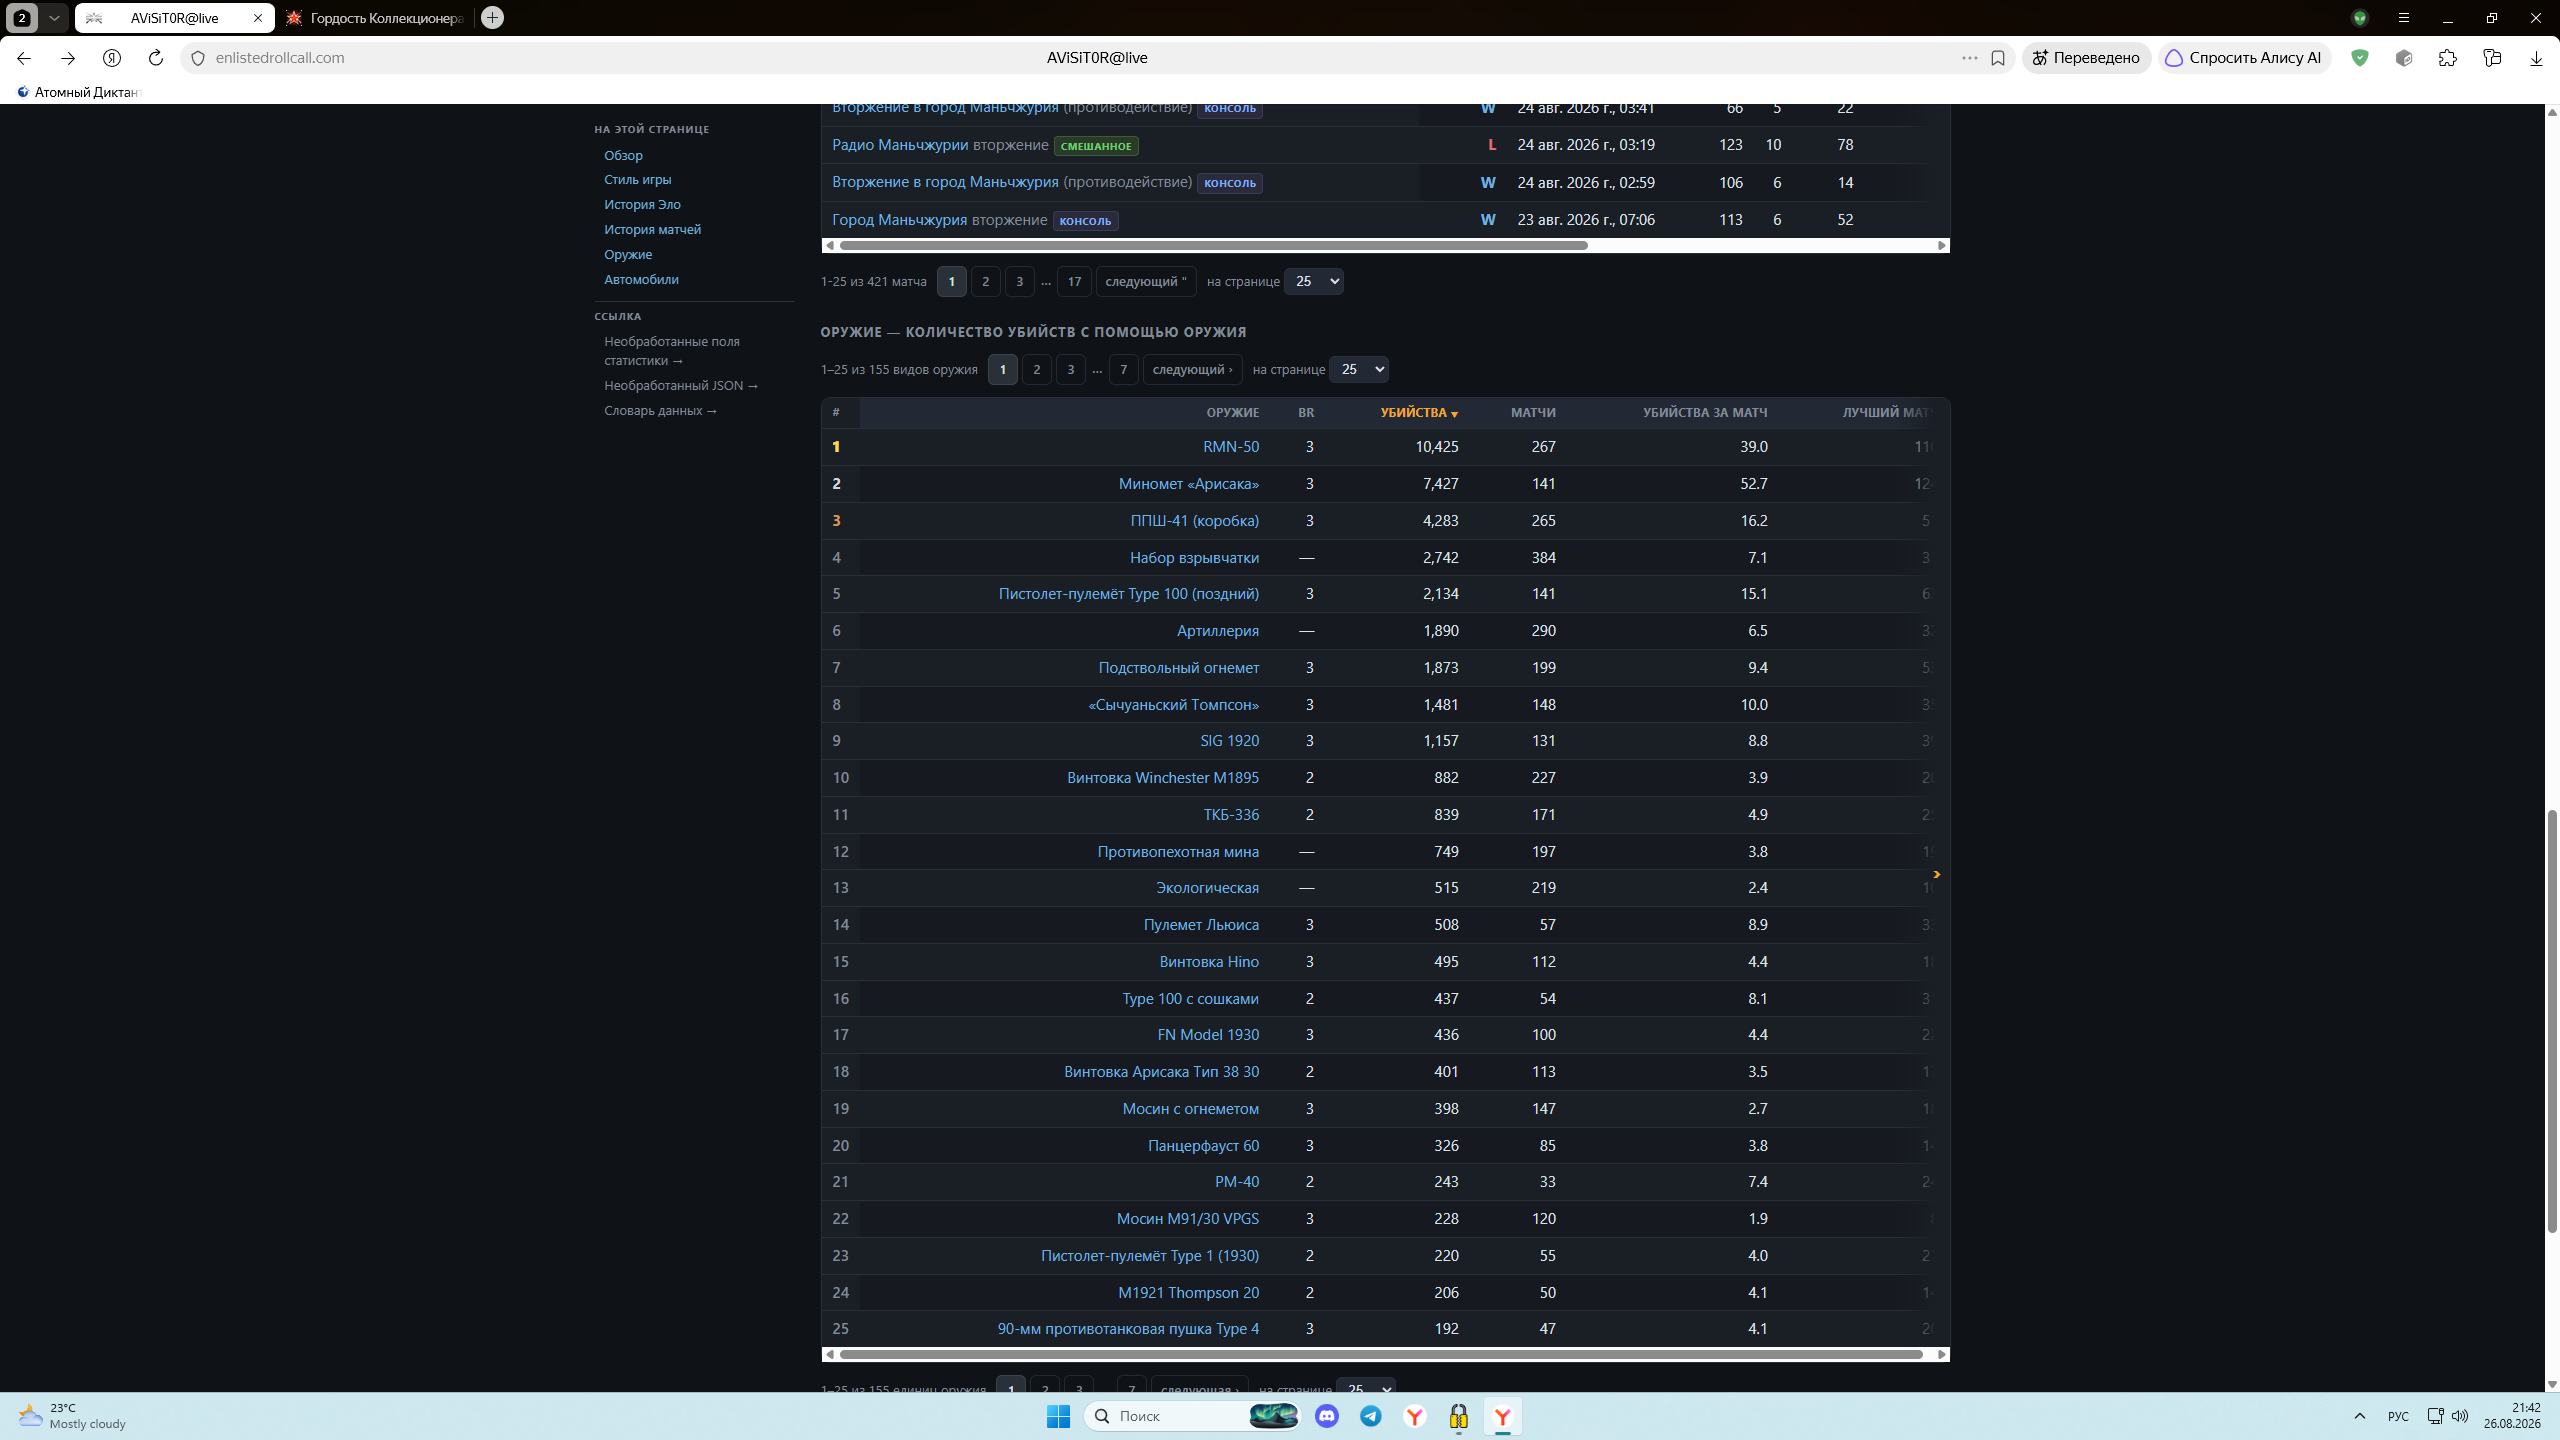
Task: Open weapons per-page dropdown showing 25
Action: 1359,369
